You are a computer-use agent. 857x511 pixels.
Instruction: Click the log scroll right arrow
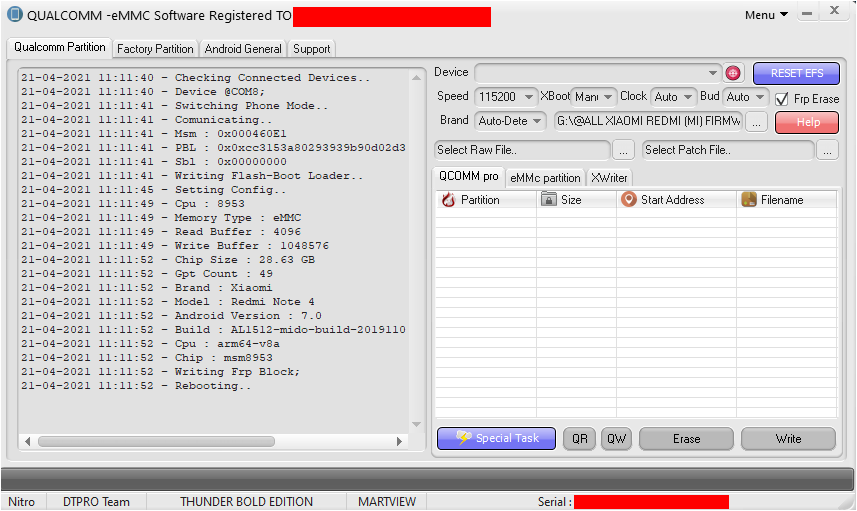(x=400, y=441)
